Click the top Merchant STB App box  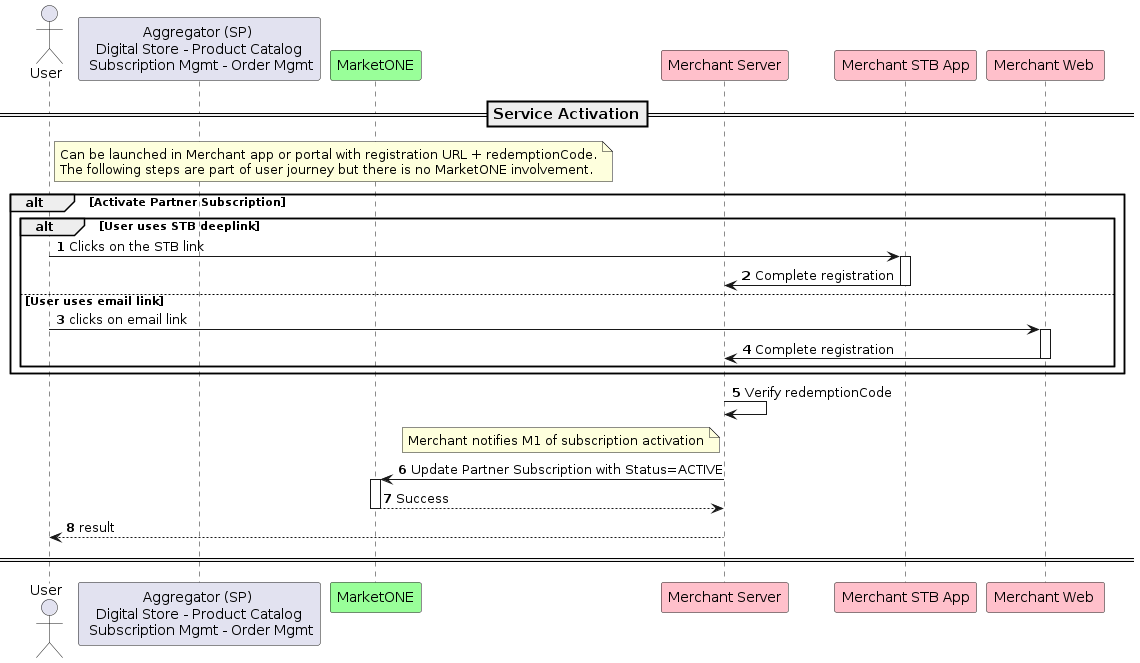click(x=905, y=65)
